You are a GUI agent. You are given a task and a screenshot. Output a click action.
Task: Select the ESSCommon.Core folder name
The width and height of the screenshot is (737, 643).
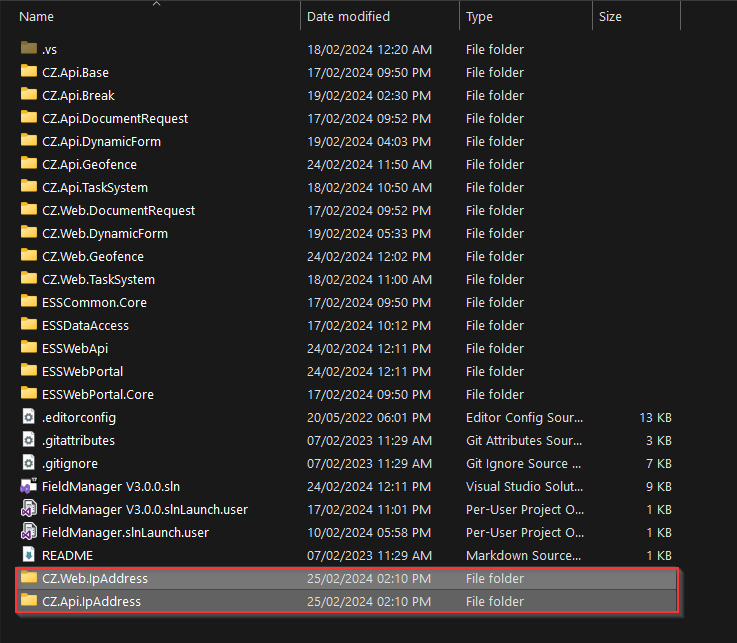(x=94, y=303)
